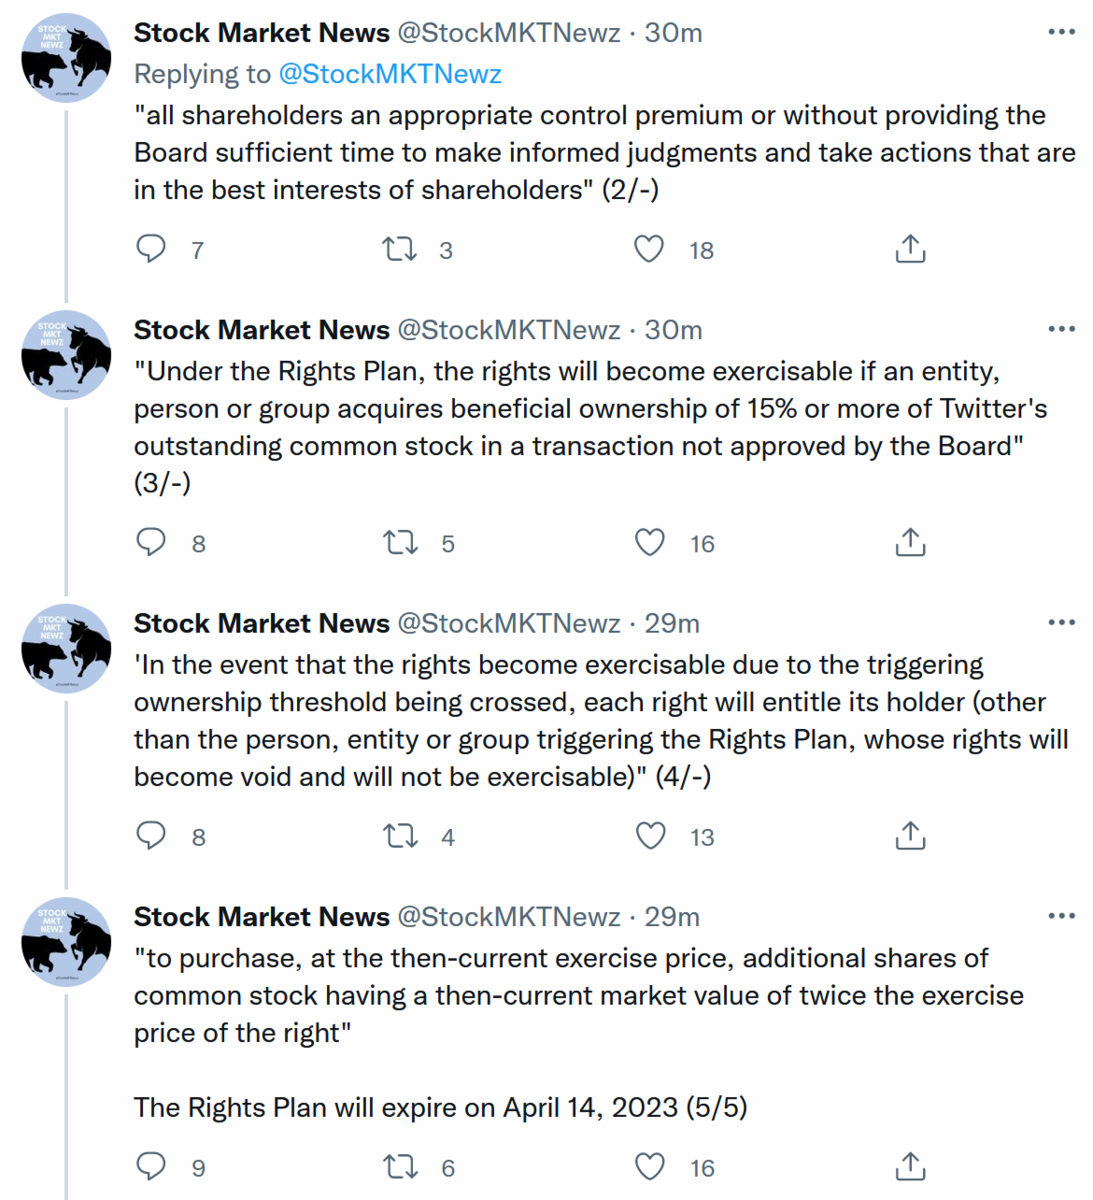Viewport: 1093px width, 1200px height.
Task: Click the @StockMKTNewz reply-to mention link
Action: point(390,74)
